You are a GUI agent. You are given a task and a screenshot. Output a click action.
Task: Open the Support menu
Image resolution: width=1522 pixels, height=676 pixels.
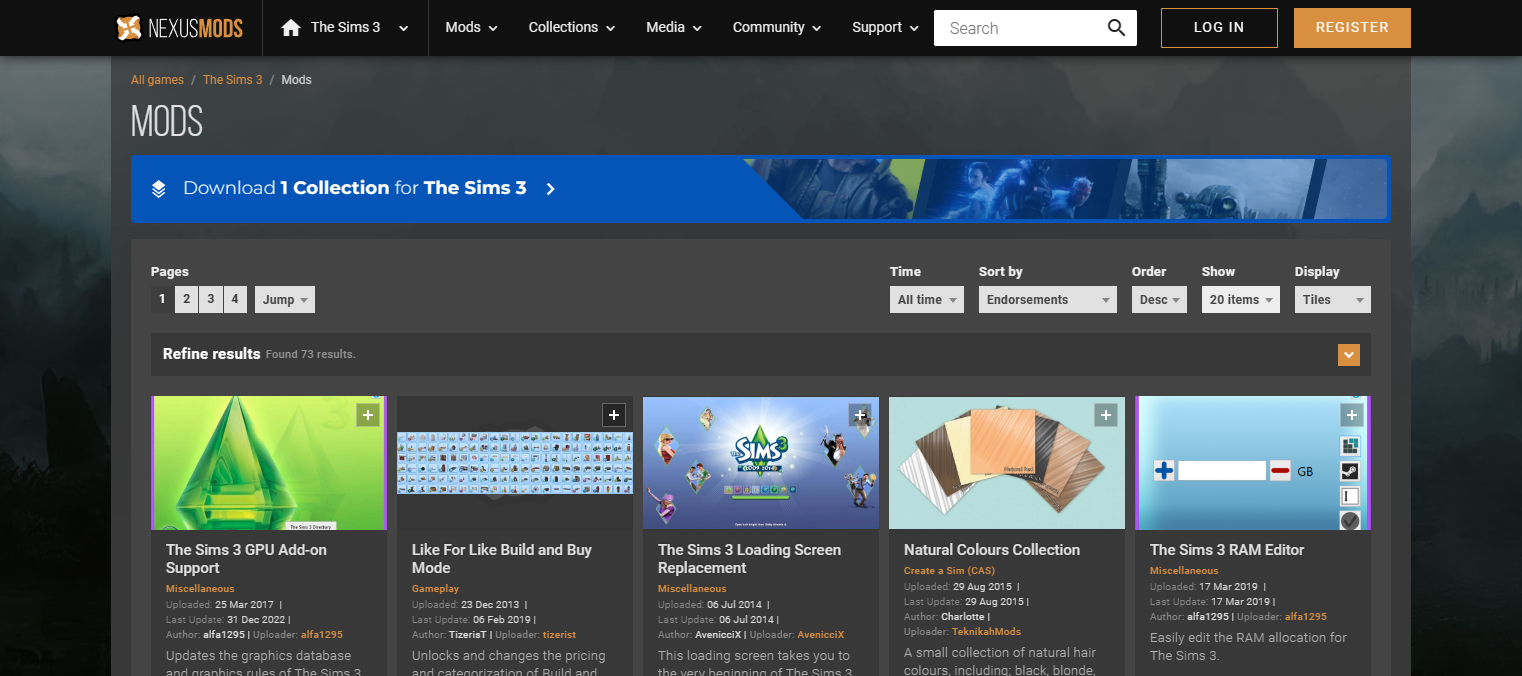pos(885,28)
